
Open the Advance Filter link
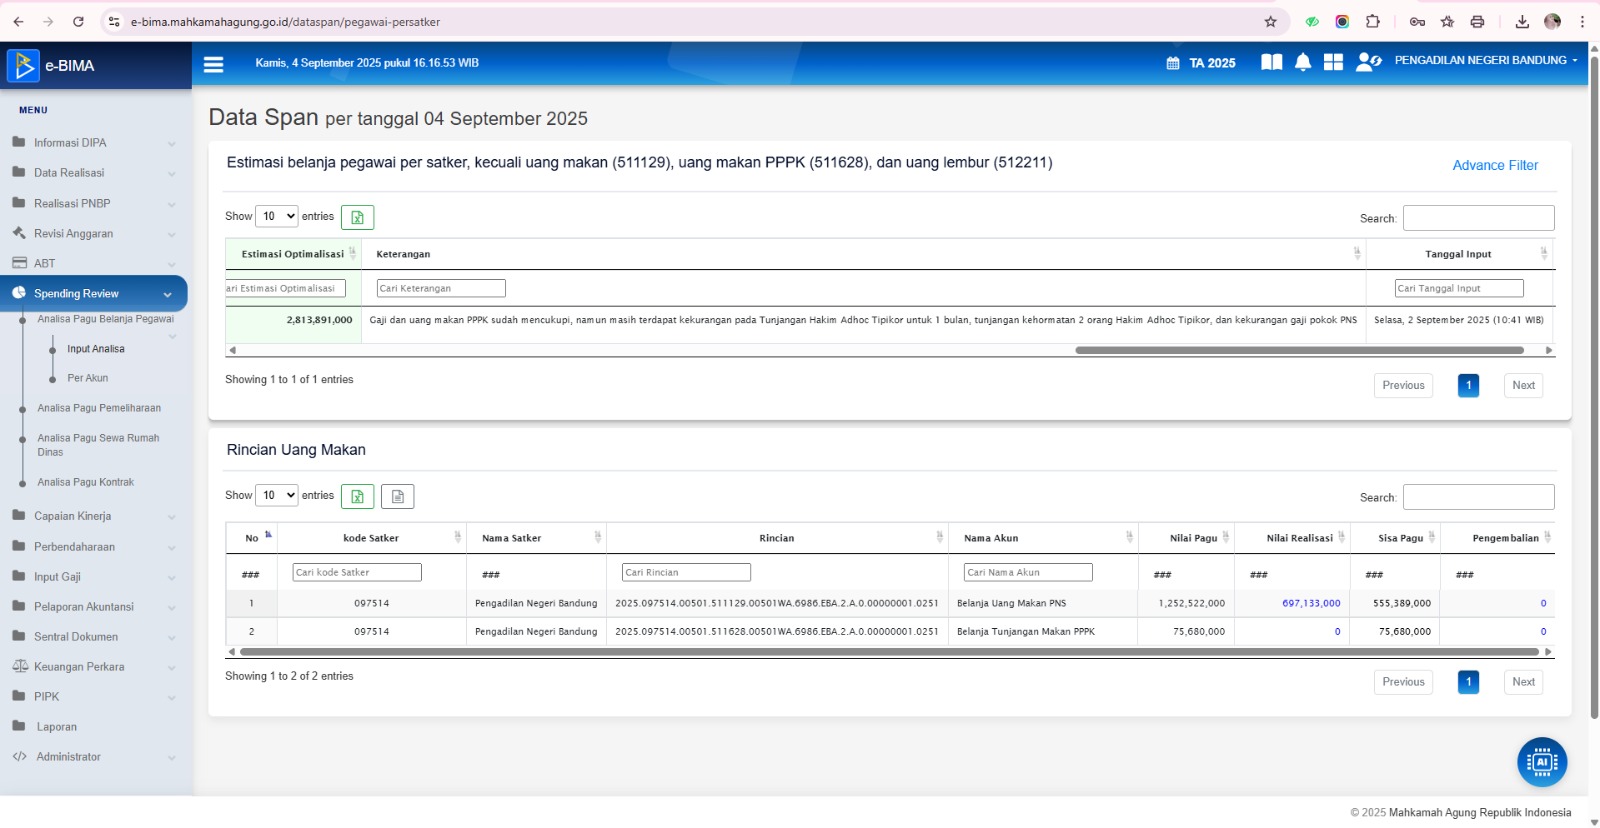coord(1494,165)
